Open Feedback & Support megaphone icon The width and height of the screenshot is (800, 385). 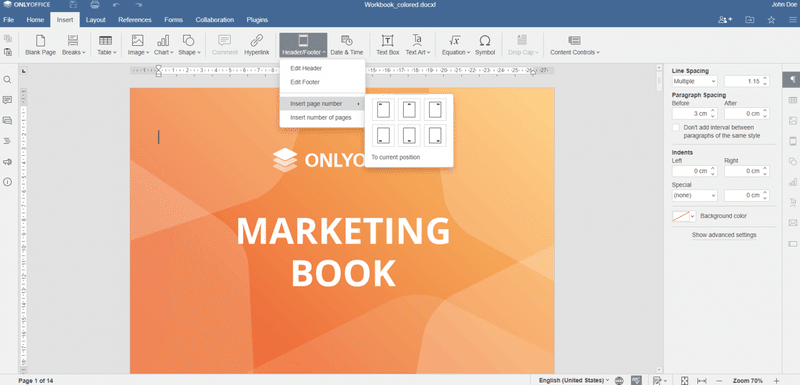pos(7,162)
